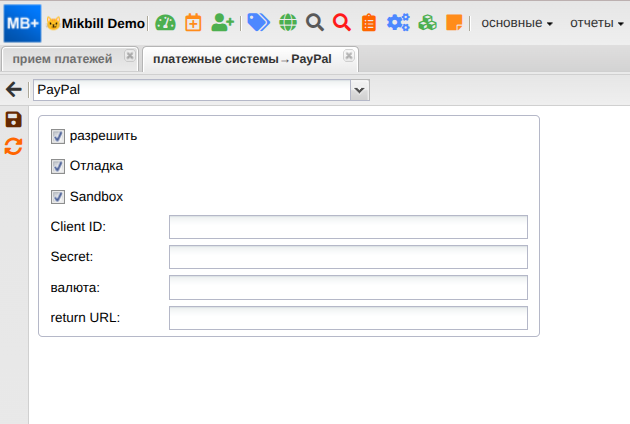Open the orange sticky note icon
The image size is (630, 424).
pyautogui.click(x=454, y=23)
